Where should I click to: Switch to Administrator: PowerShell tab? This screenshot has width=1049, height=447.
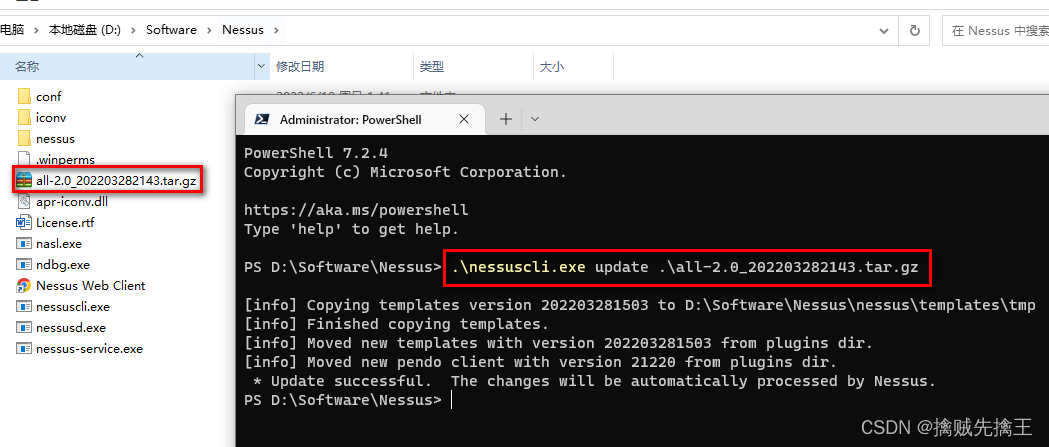pos(350,119)
